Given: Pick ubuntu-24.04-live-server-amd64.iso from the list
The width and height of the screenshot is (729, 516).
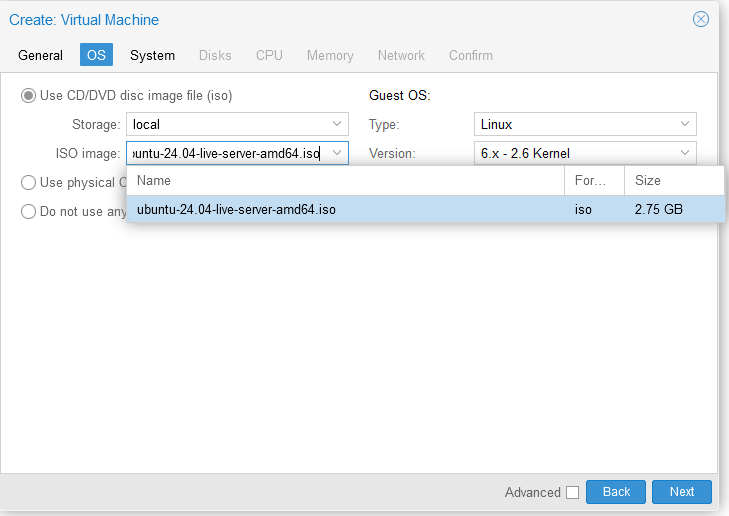Looking at the screenshot, I should coord(236,210).
